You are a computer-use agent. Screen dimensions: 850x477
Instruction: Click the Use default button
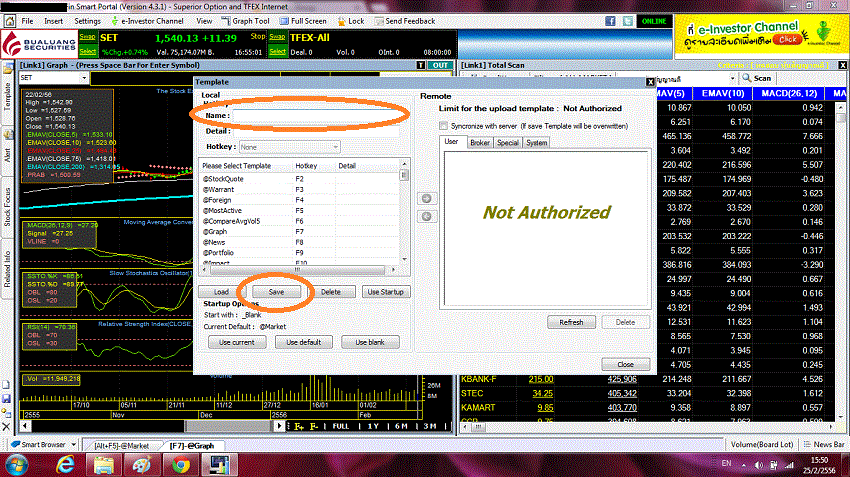(304, 343)
